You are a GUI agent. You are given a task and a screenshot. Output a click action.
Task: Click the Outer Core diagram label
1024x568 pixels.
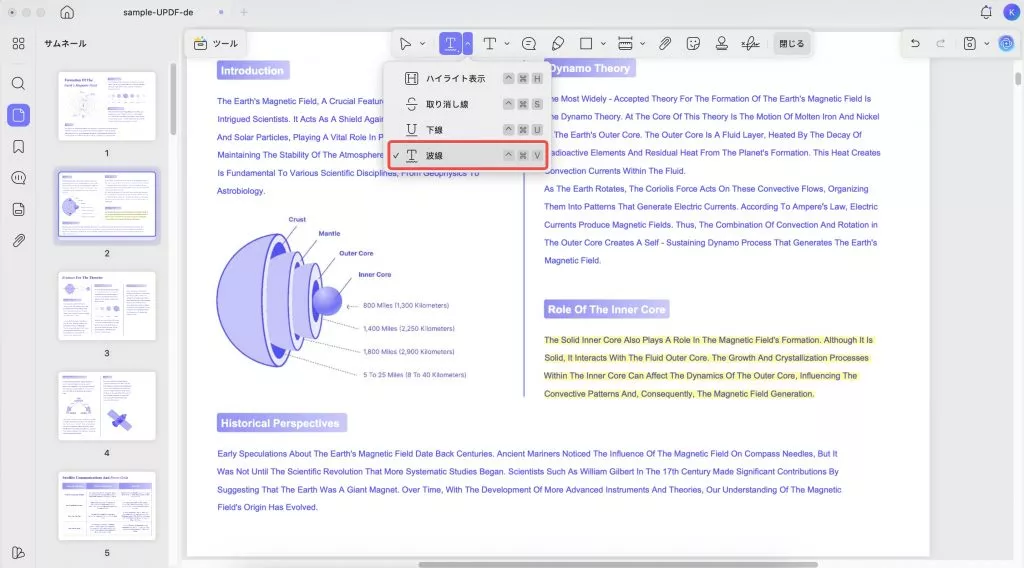356,253
